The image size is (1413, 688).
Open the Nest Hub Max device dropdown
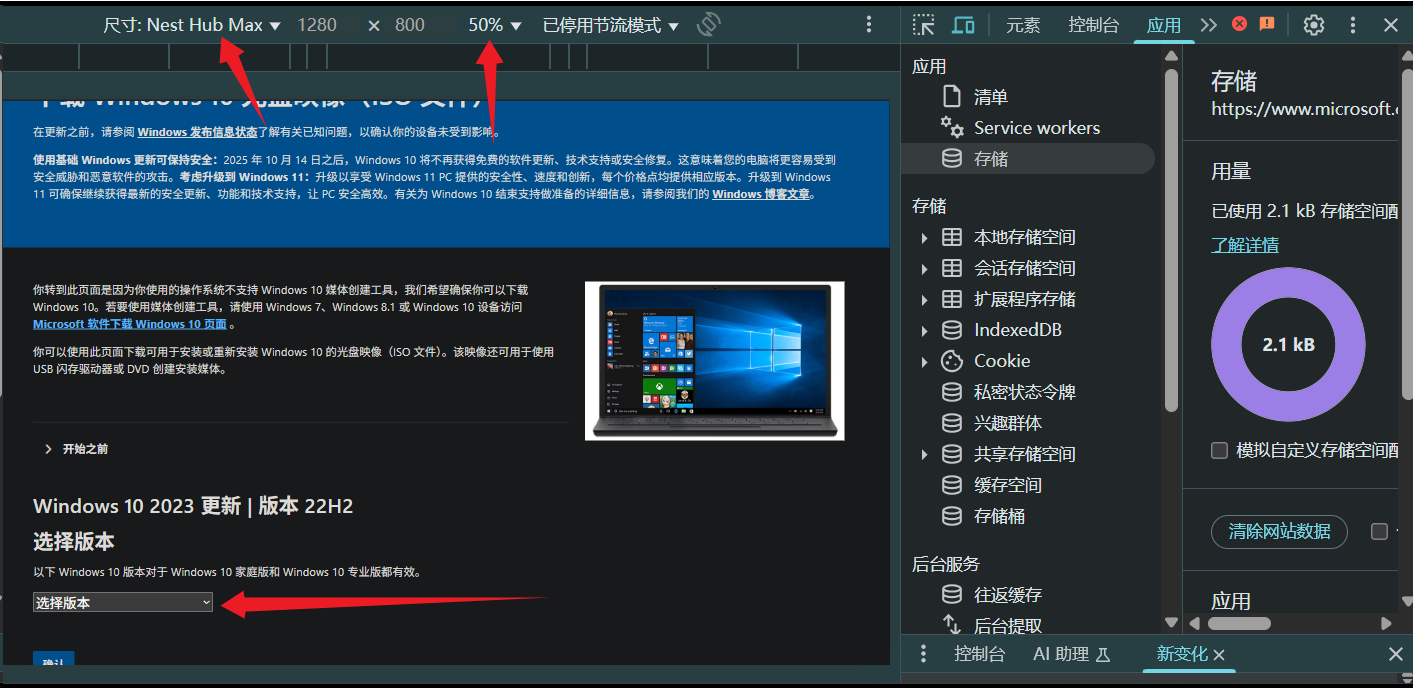192,25
